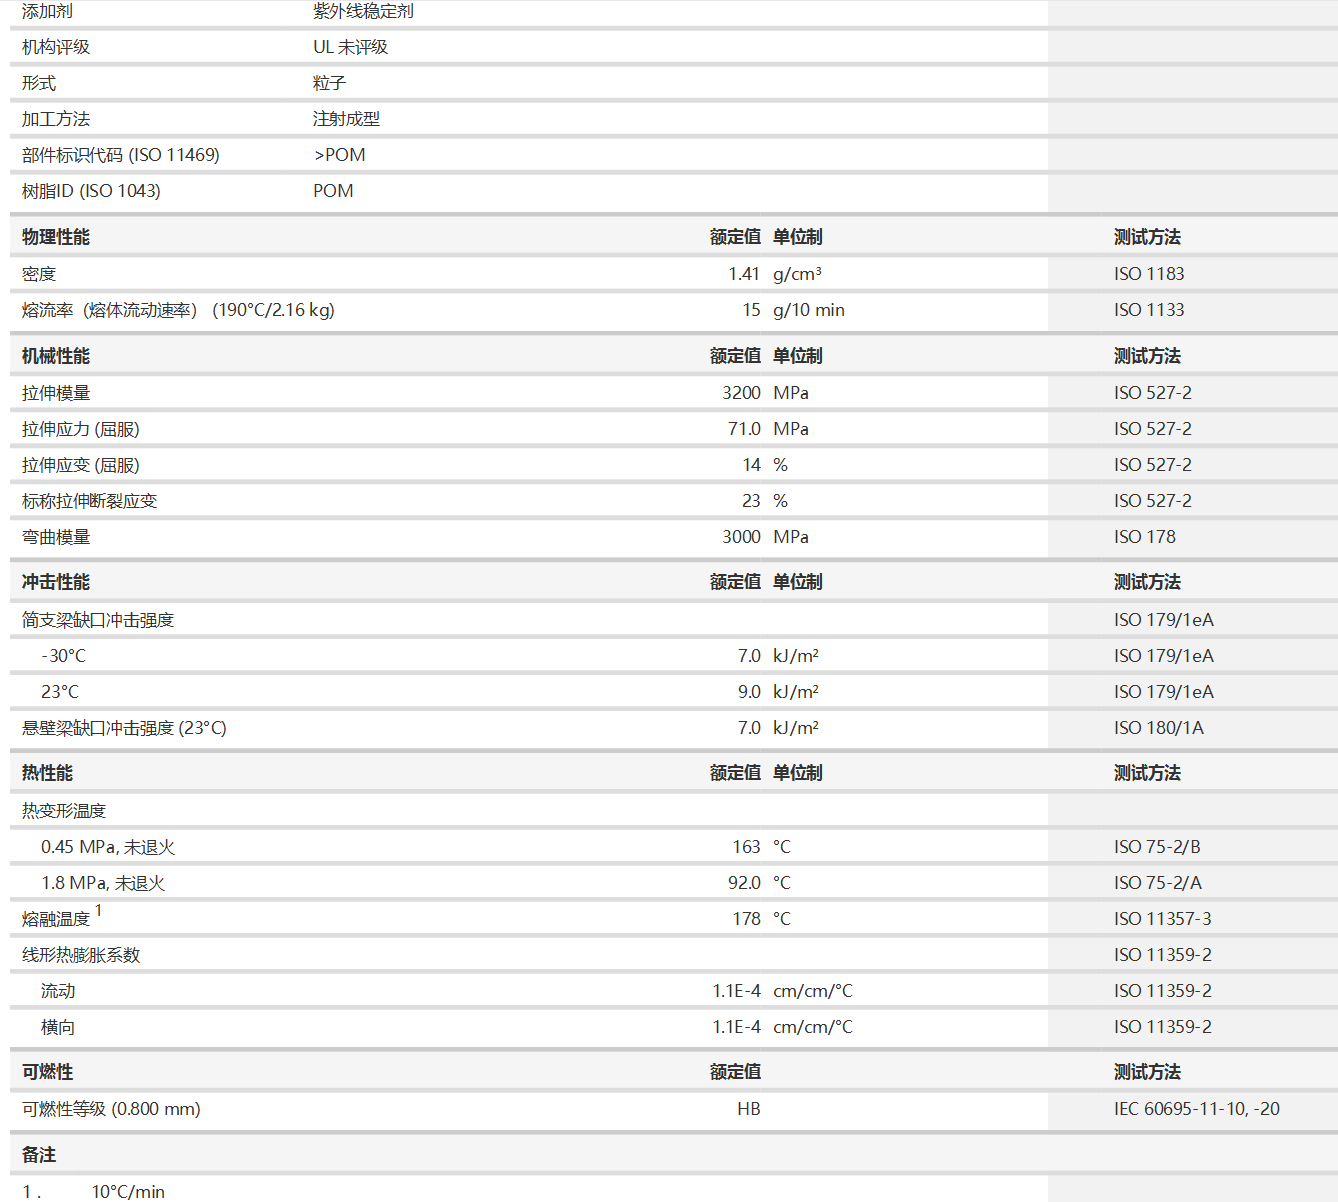Screen dimensions: 1338x1202
Task: Click the ISO 75-2/B test method
Action: (x=1157, y=847)
